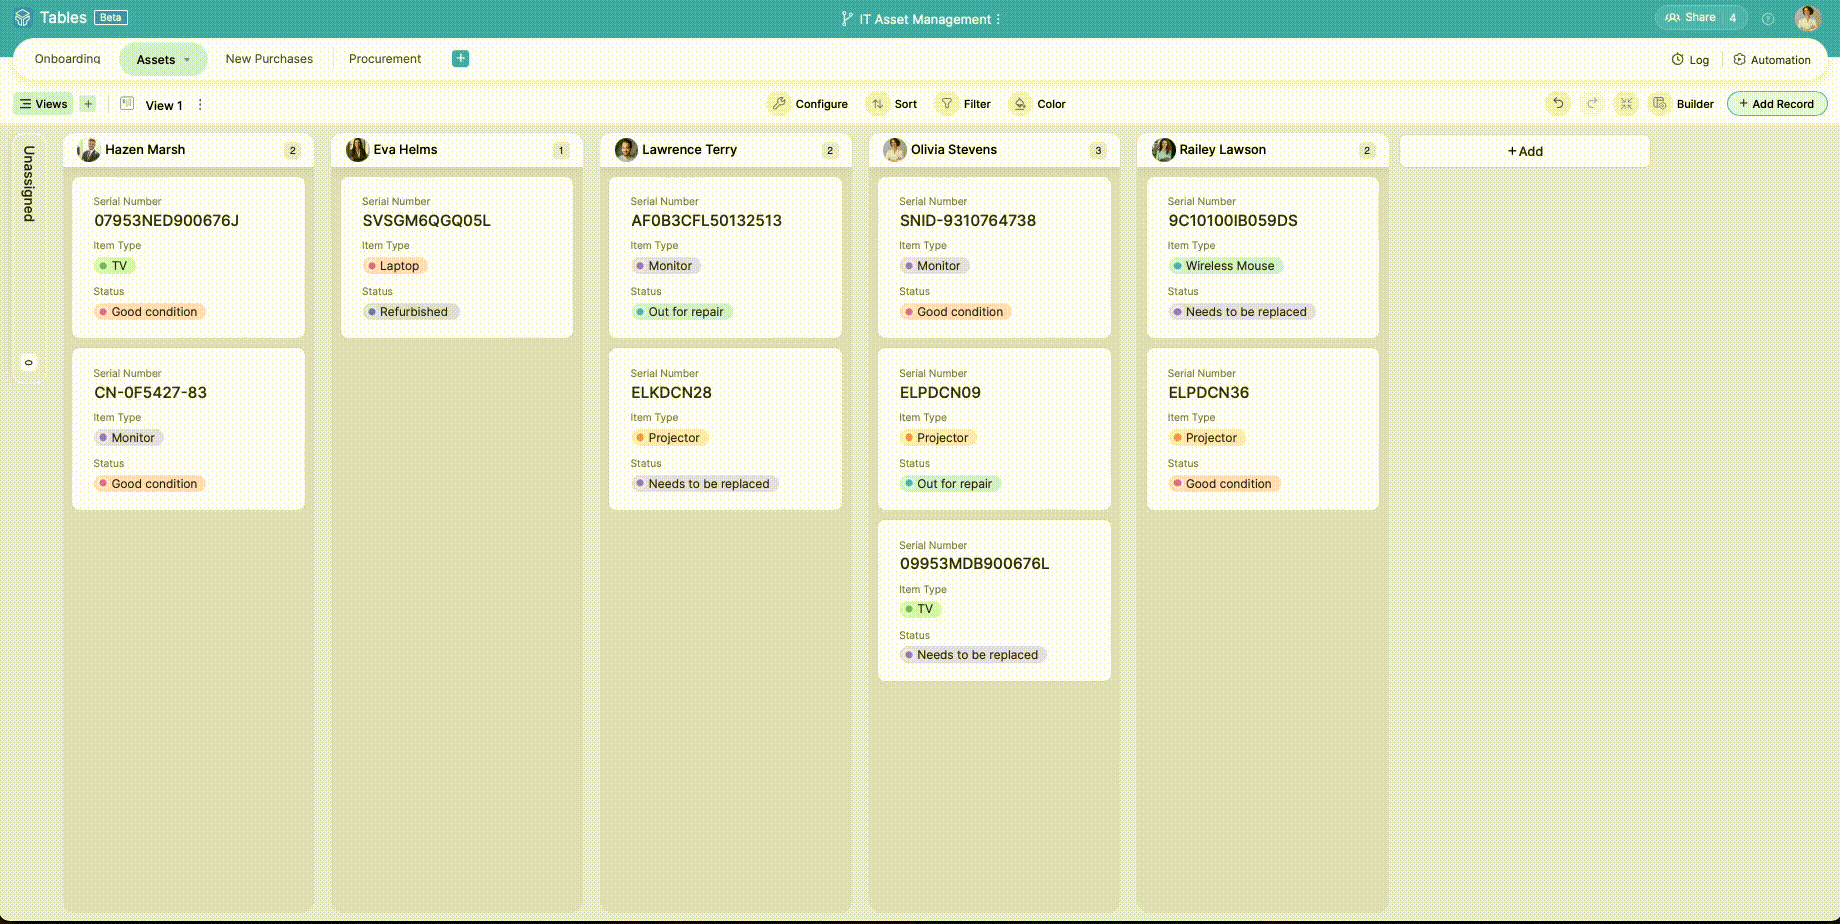This screenshot has height=924, width=1840.
Task: Click the Configure wrench icon
Action: tap(778, 103)
